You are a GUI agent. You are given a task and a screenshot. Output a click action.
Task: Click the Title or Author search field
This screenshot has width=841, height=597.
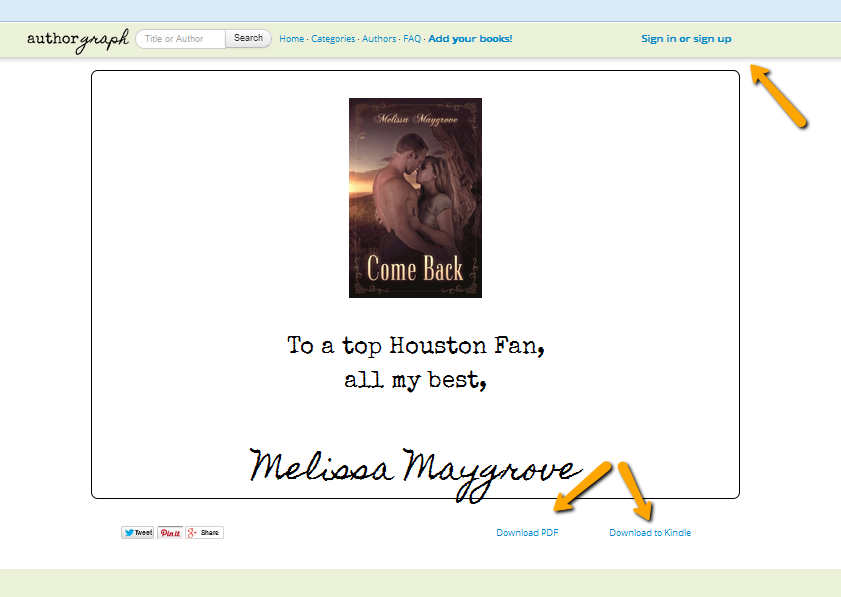181,39
